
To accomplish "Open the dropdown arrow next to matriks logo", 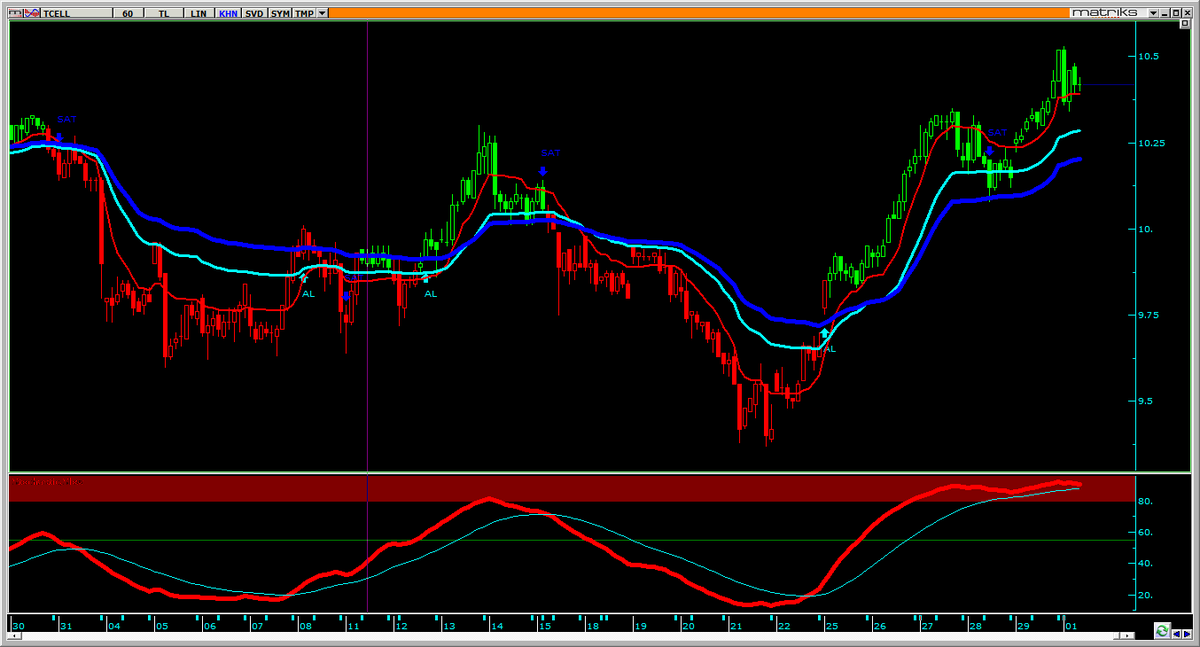I will tap(1153, 13).
